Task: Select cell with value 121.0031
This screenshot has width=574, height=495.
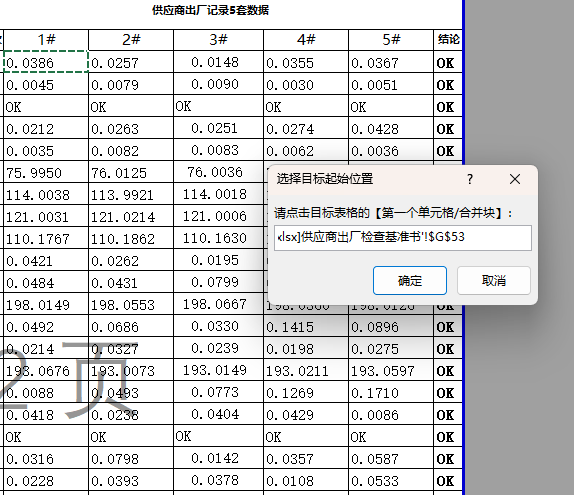Action: coord(46,216)
